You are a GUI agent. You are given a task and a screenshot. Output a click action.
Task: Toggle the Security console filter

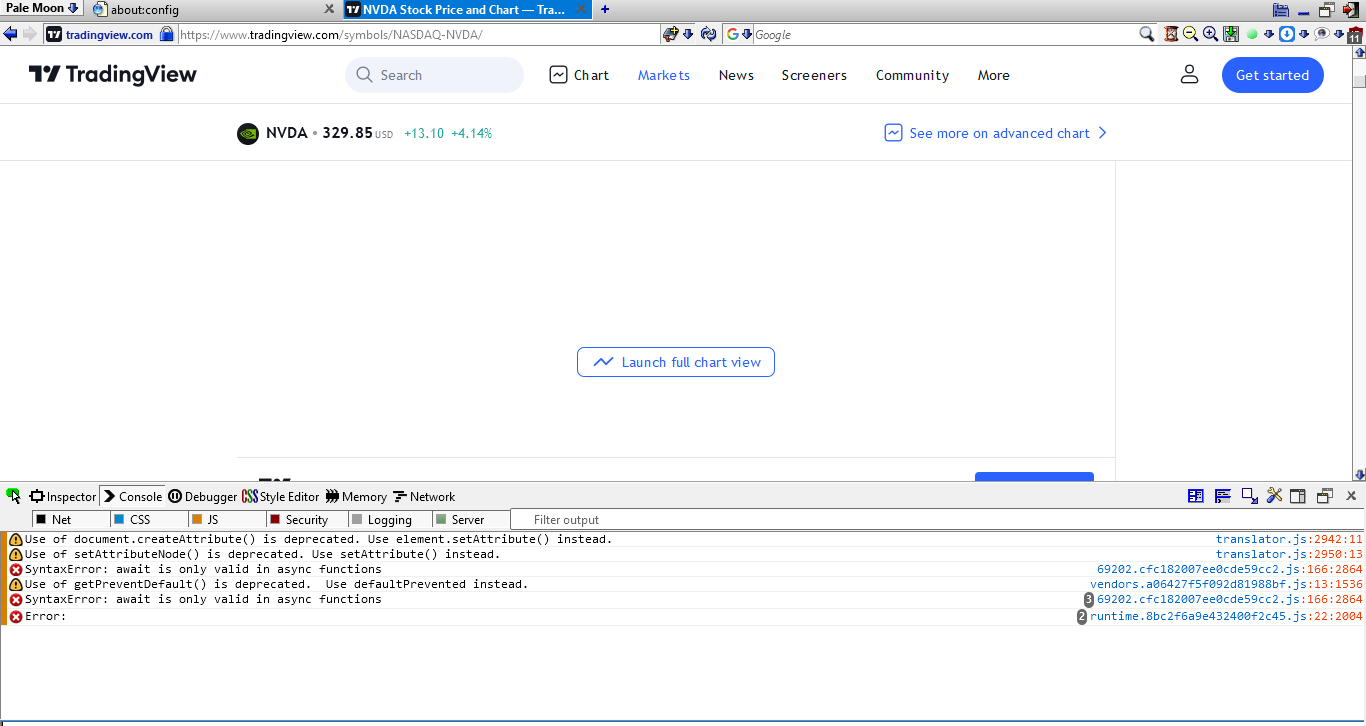pos(308,519)
